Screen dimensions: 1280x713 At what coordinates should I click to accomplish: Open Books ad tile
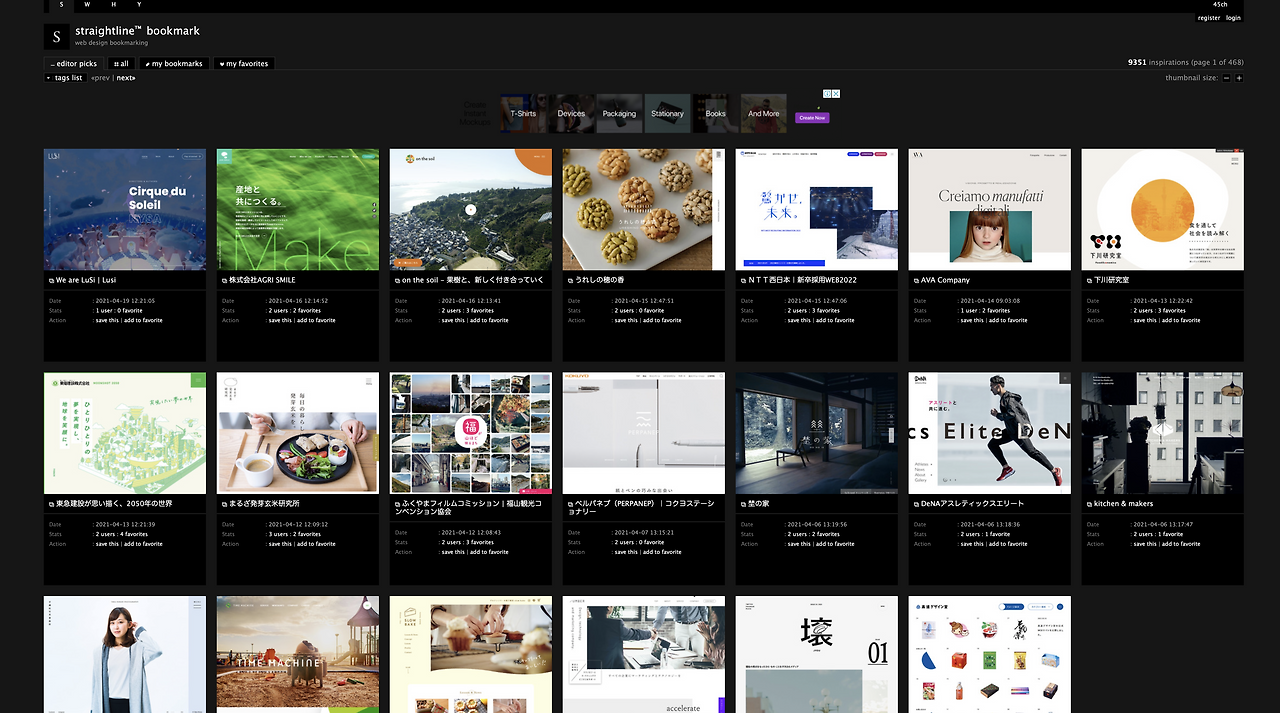(x=716, y=114)
